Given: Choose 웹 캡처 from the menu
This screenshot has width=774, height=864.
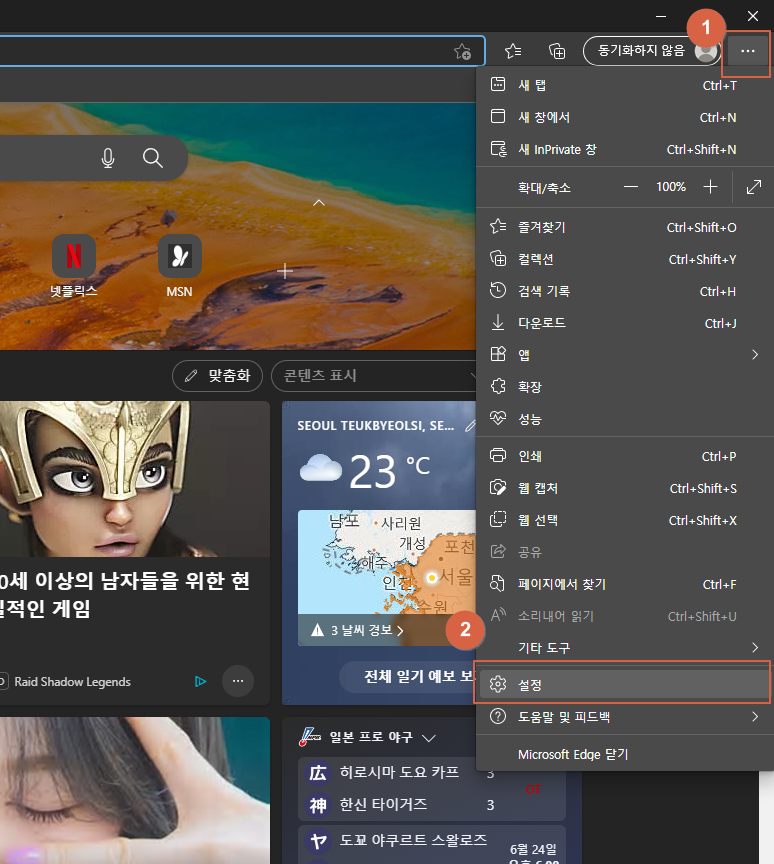Looking at the screenshot, I should point(624,488).
